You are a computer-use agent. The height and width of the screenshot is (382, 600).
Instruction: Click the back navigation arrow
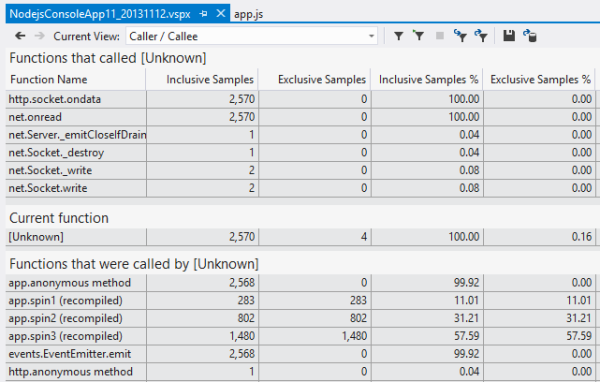[x=20, y=36]
